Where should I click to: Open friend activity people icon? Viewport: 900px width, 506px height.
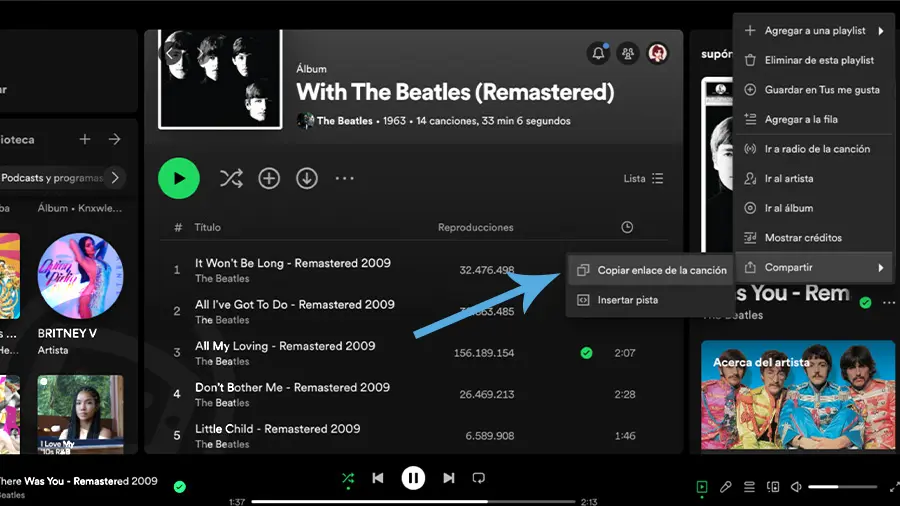click(x=628, y=53)
